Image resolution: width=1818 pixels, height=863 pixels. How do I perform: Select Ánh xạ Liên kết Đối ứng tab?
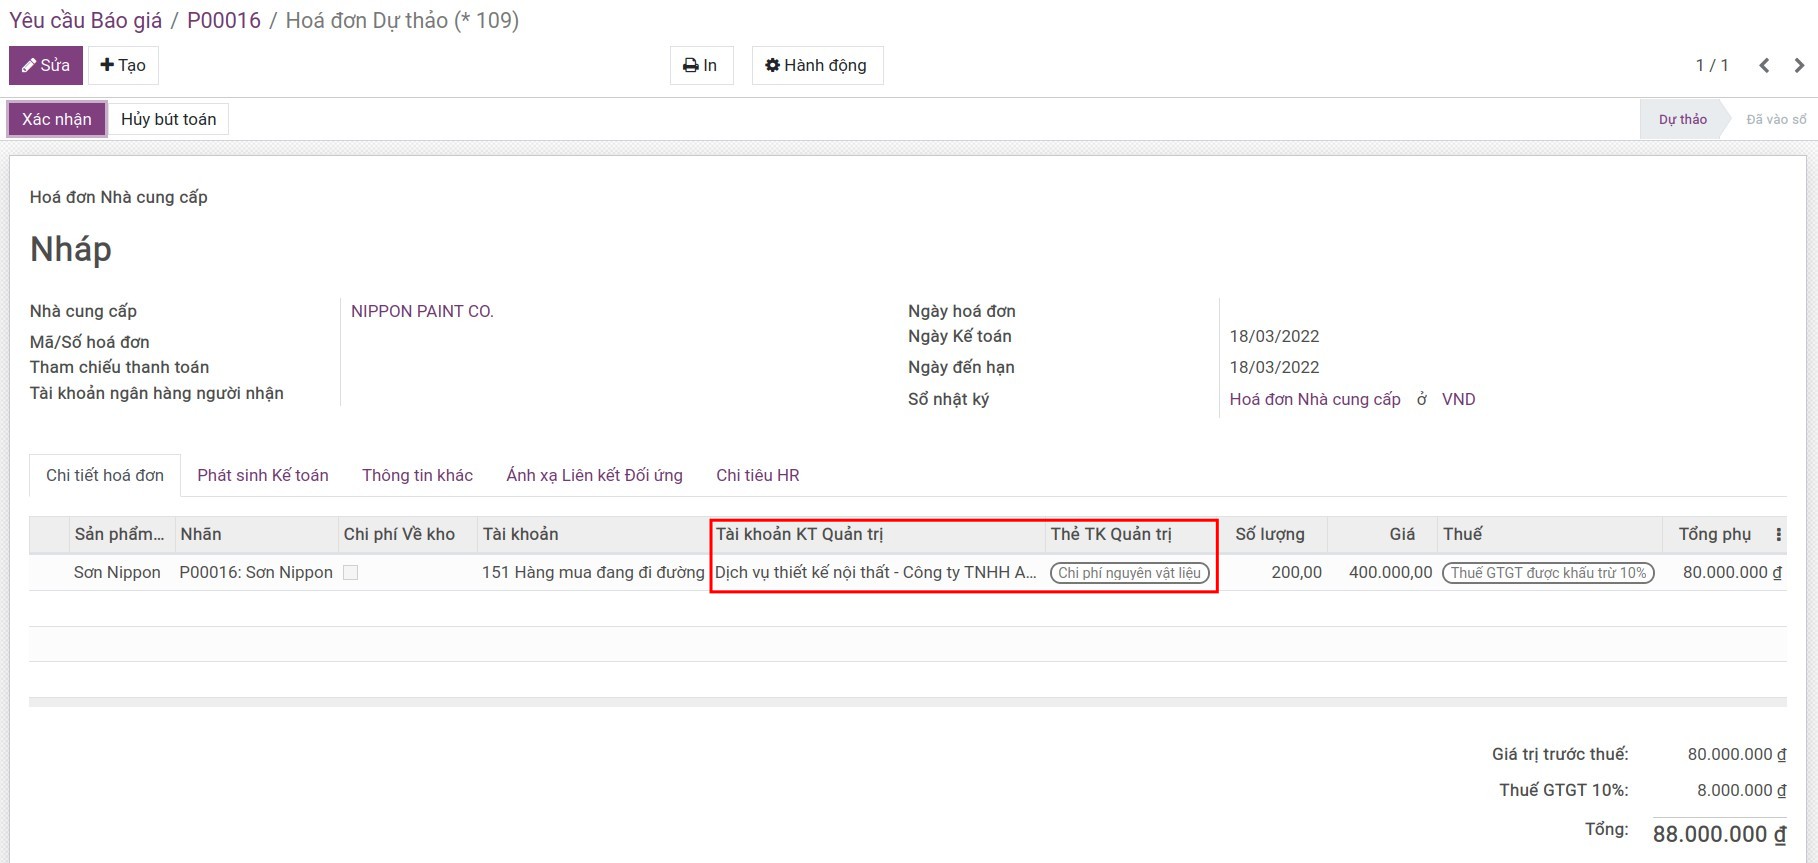tap(594, 476)
